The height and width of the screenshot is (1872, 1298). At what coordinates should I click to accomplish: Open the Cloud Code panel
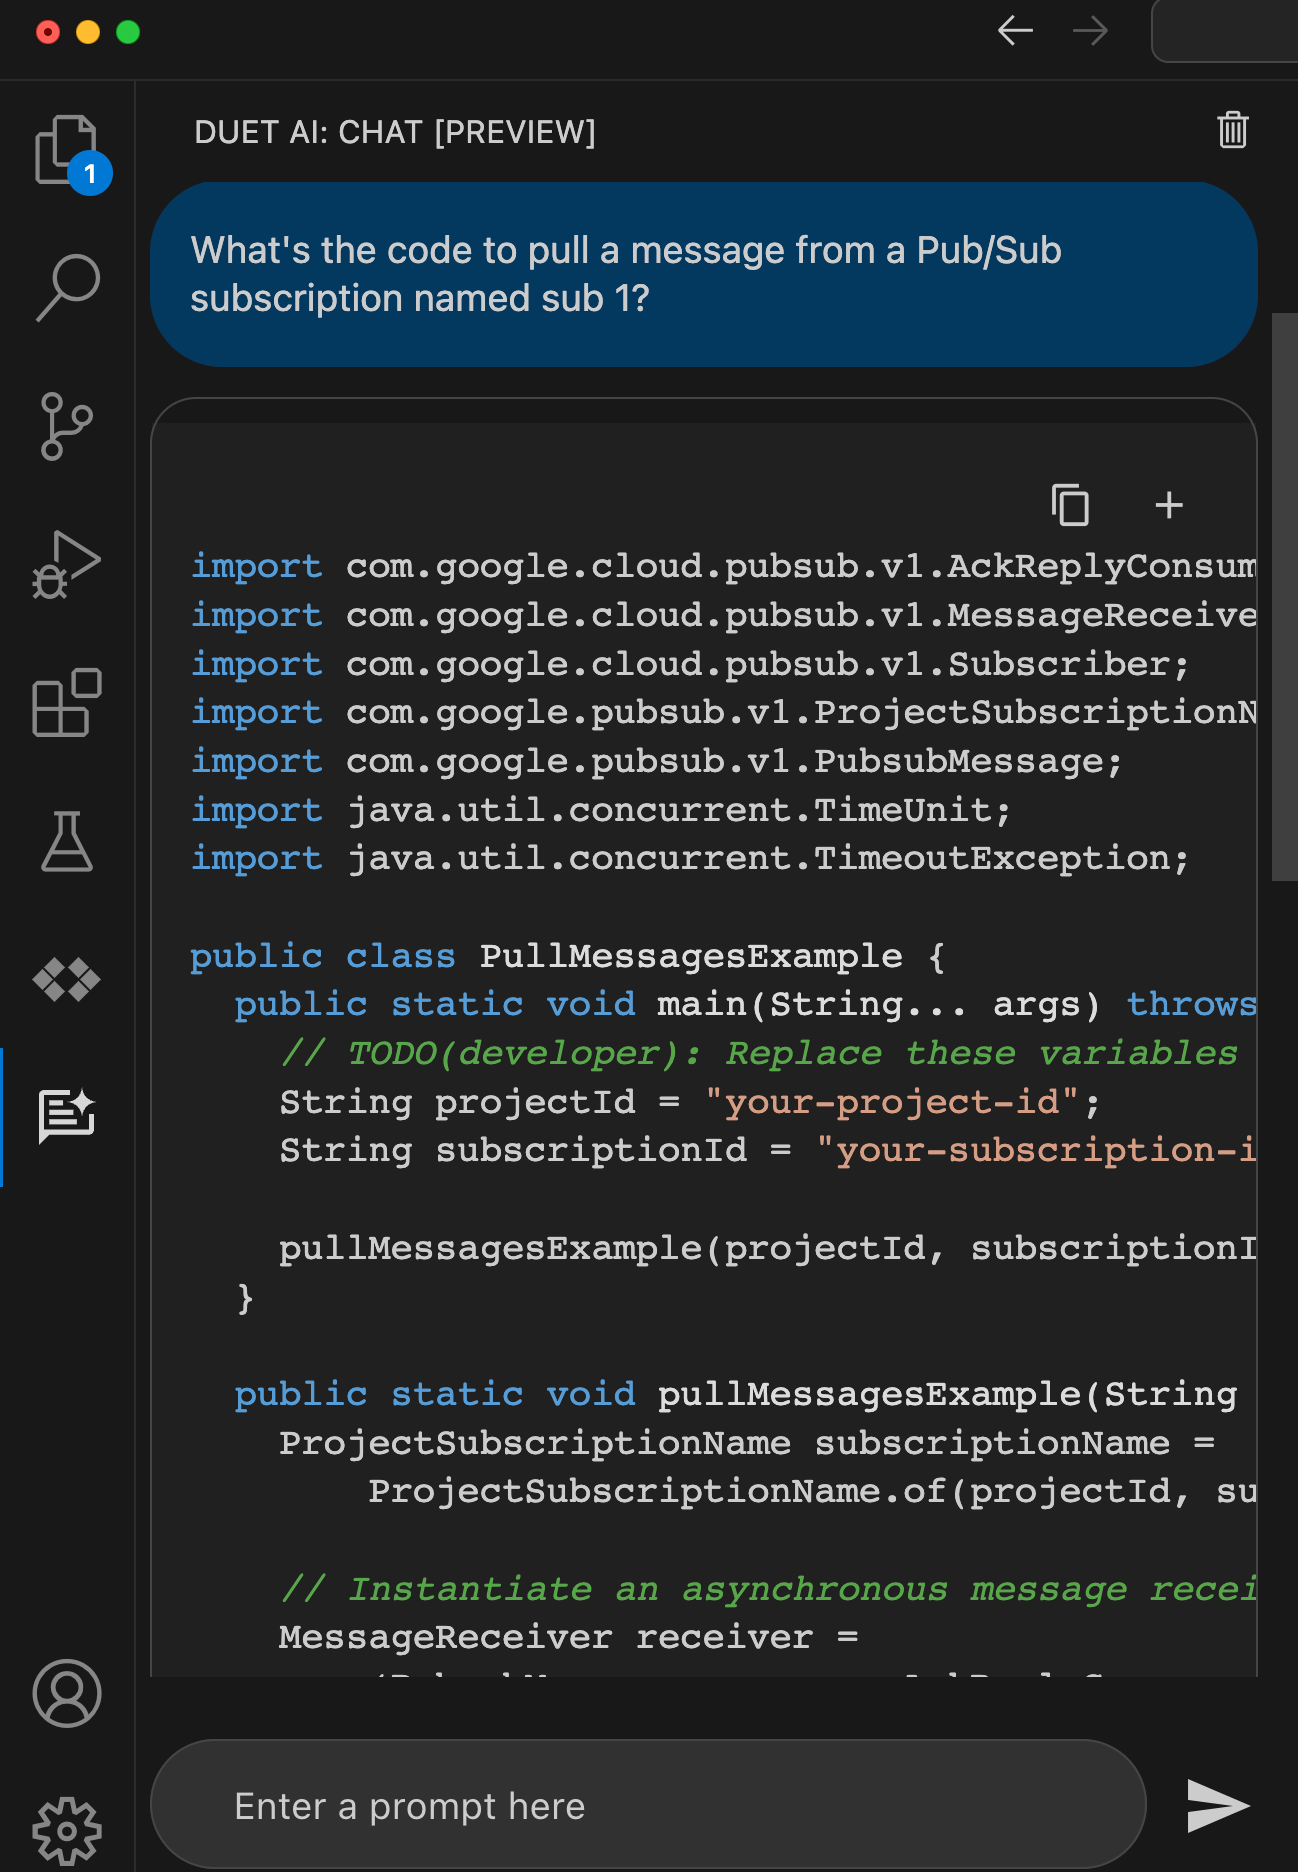(67, 979)
